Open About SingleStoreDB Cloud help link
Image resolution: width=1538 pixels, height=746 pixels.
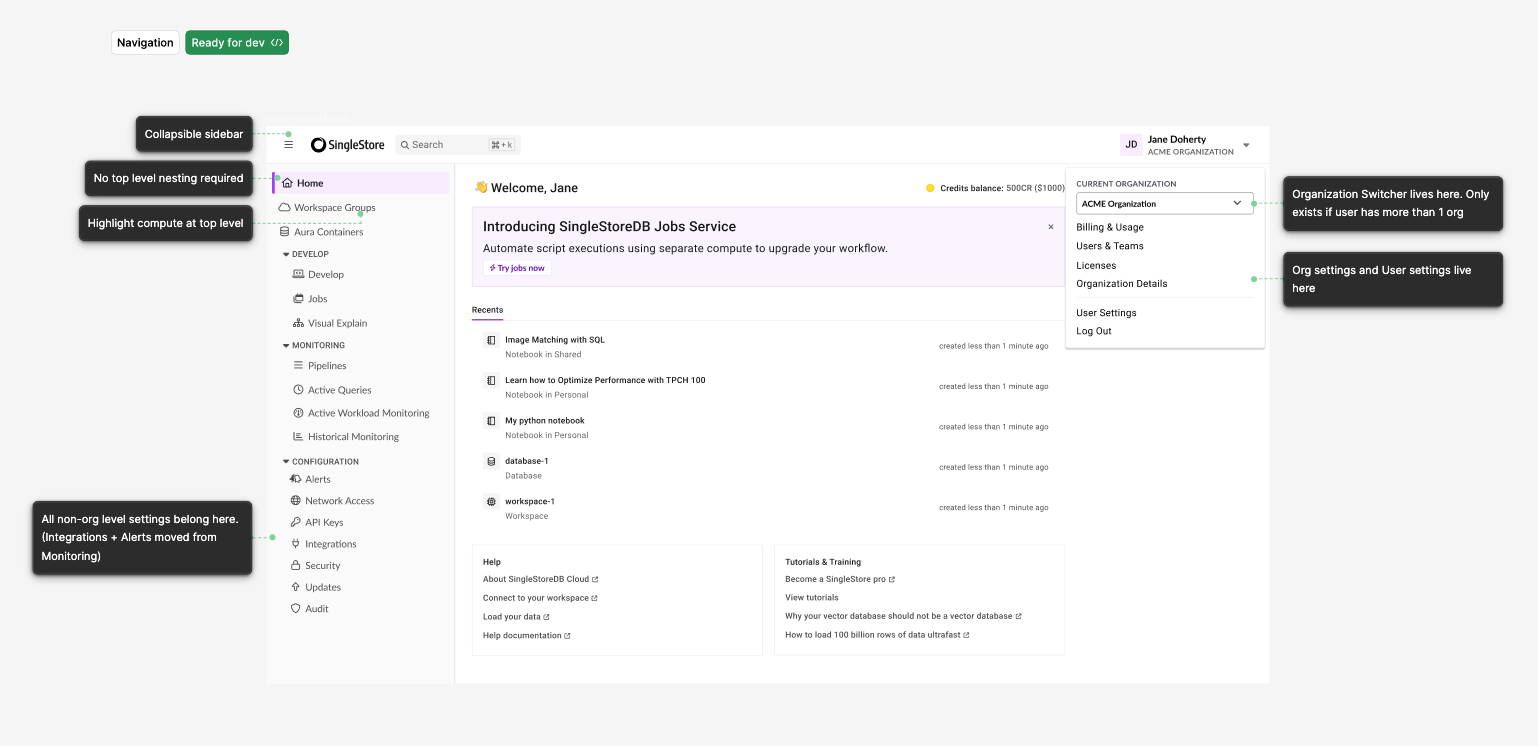pyautogui.click(x=540, y=579)
